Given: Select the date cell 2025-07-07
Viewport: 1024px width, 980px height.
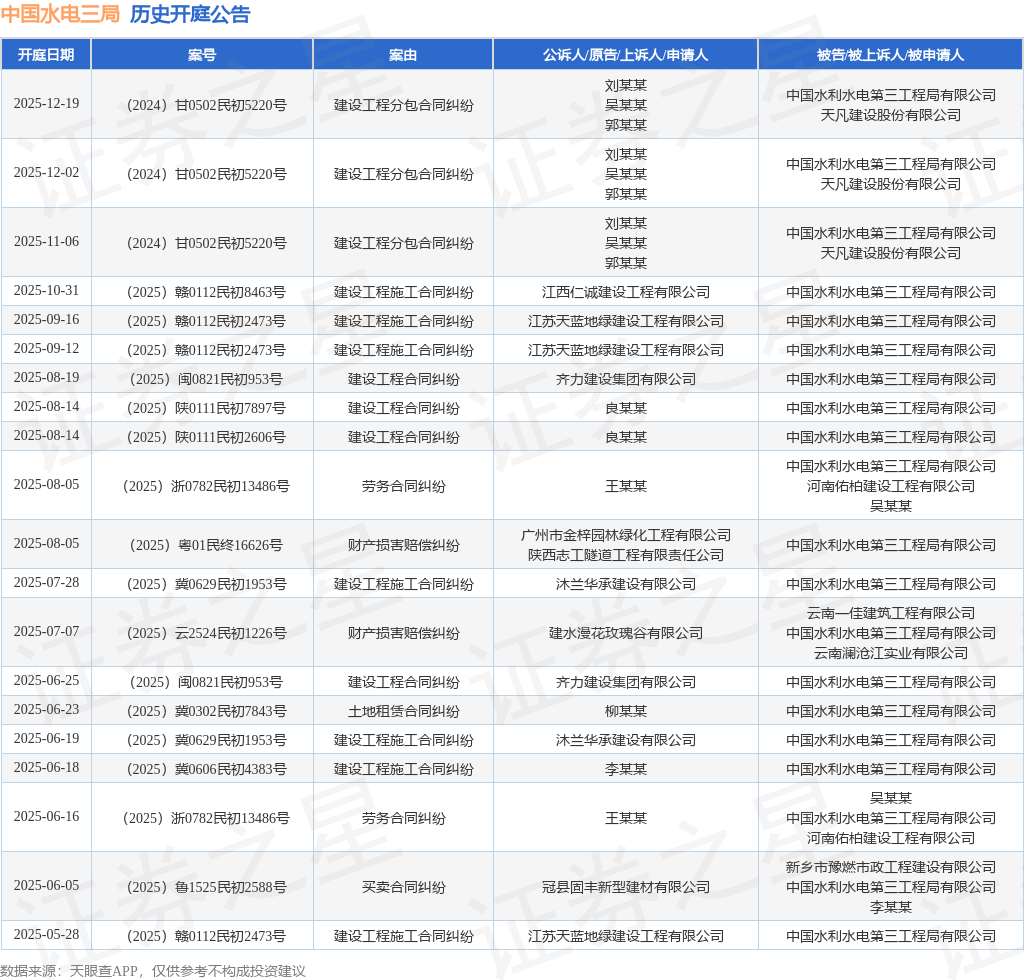Looking at the screenshot, I should tap(46, 632).
